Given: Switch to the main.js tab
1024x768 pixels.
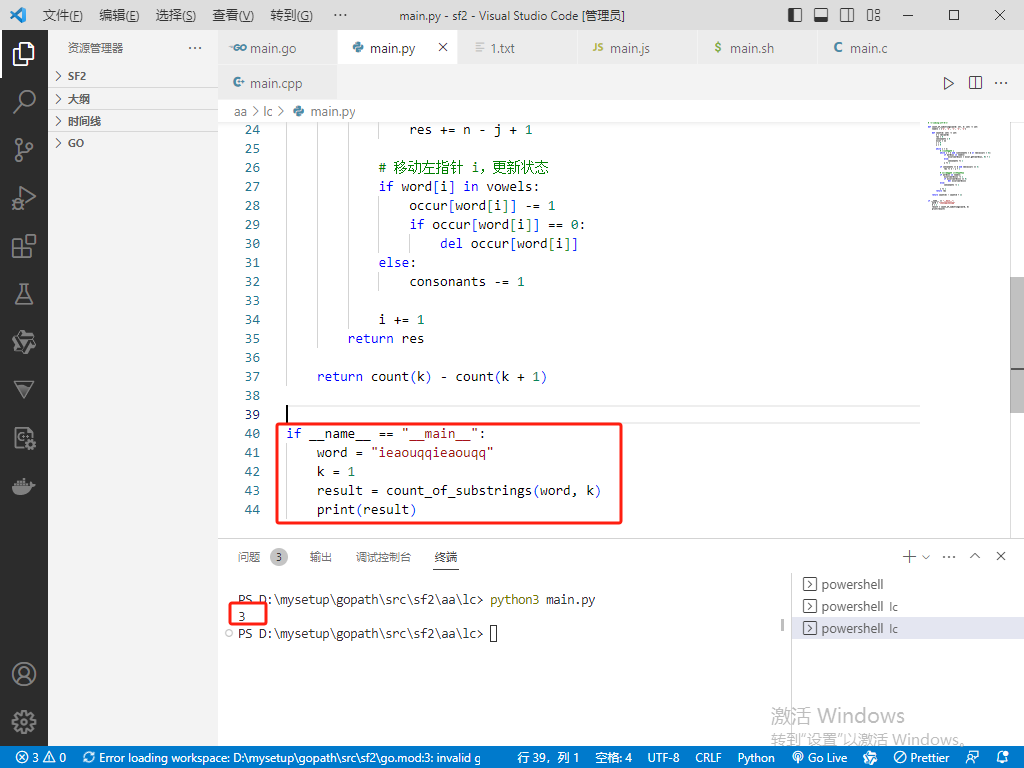Looking at the screenshot, I should 637,48.
